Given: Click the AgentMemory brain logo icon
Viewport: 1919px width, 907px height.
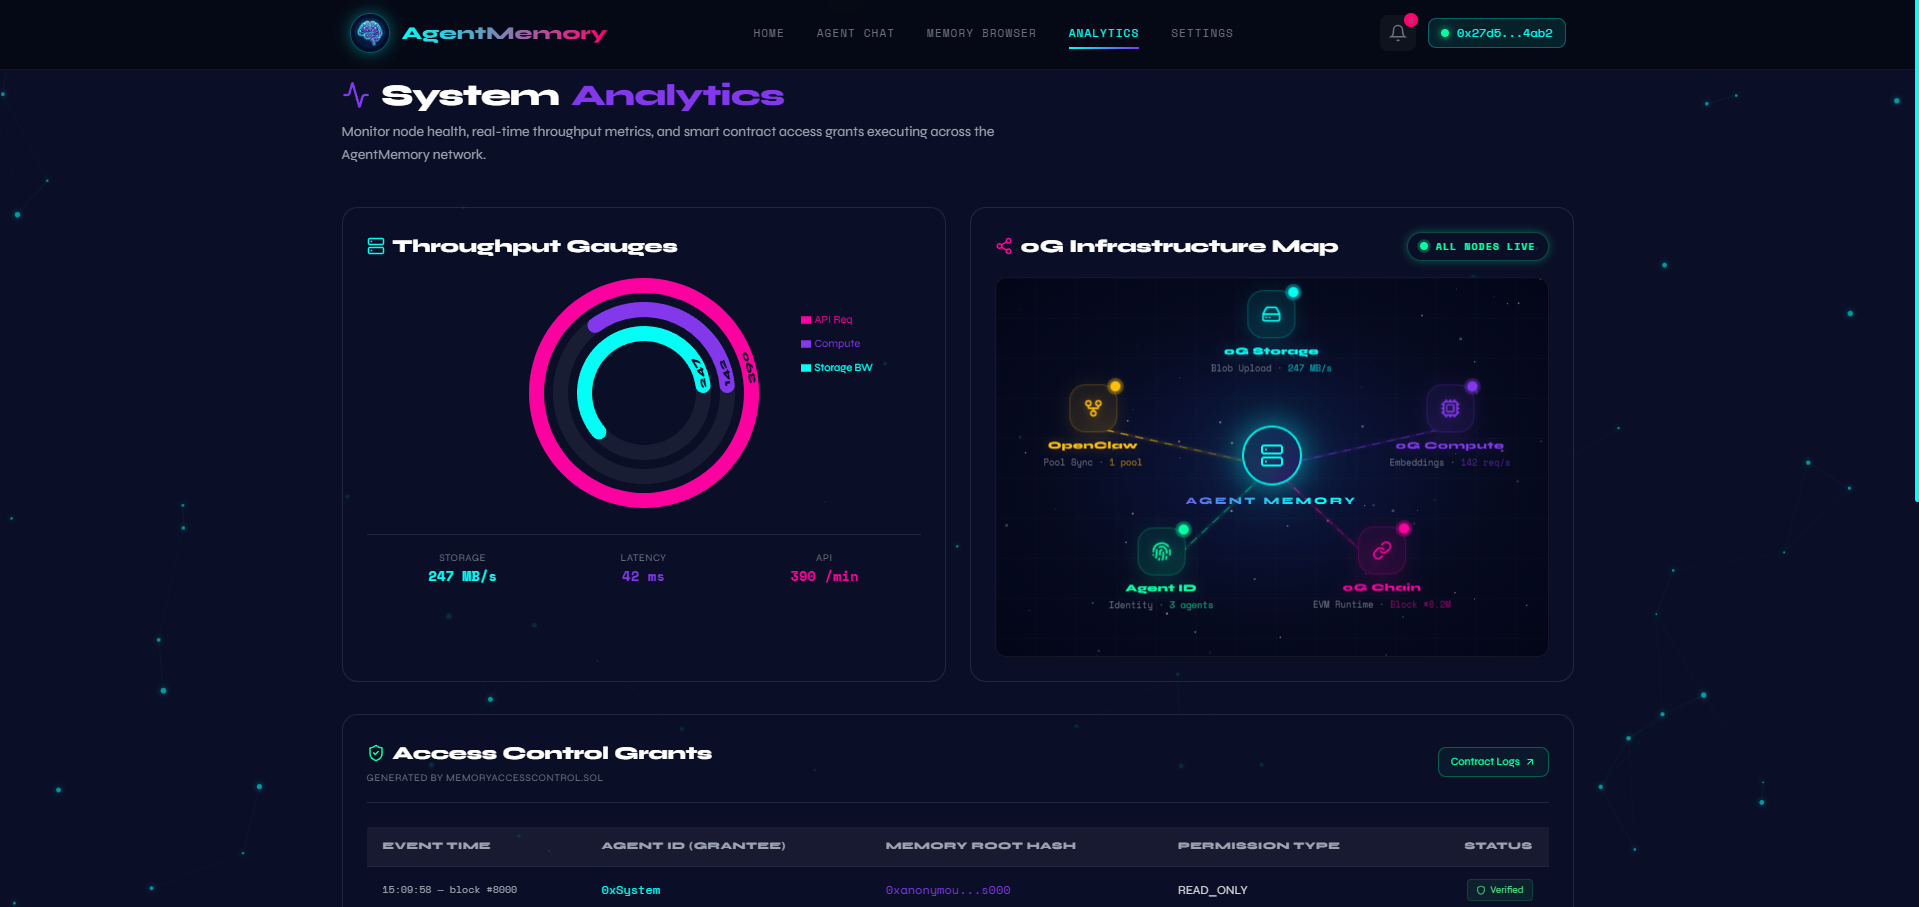Looking at the screenshot, I should coord(370,33).
